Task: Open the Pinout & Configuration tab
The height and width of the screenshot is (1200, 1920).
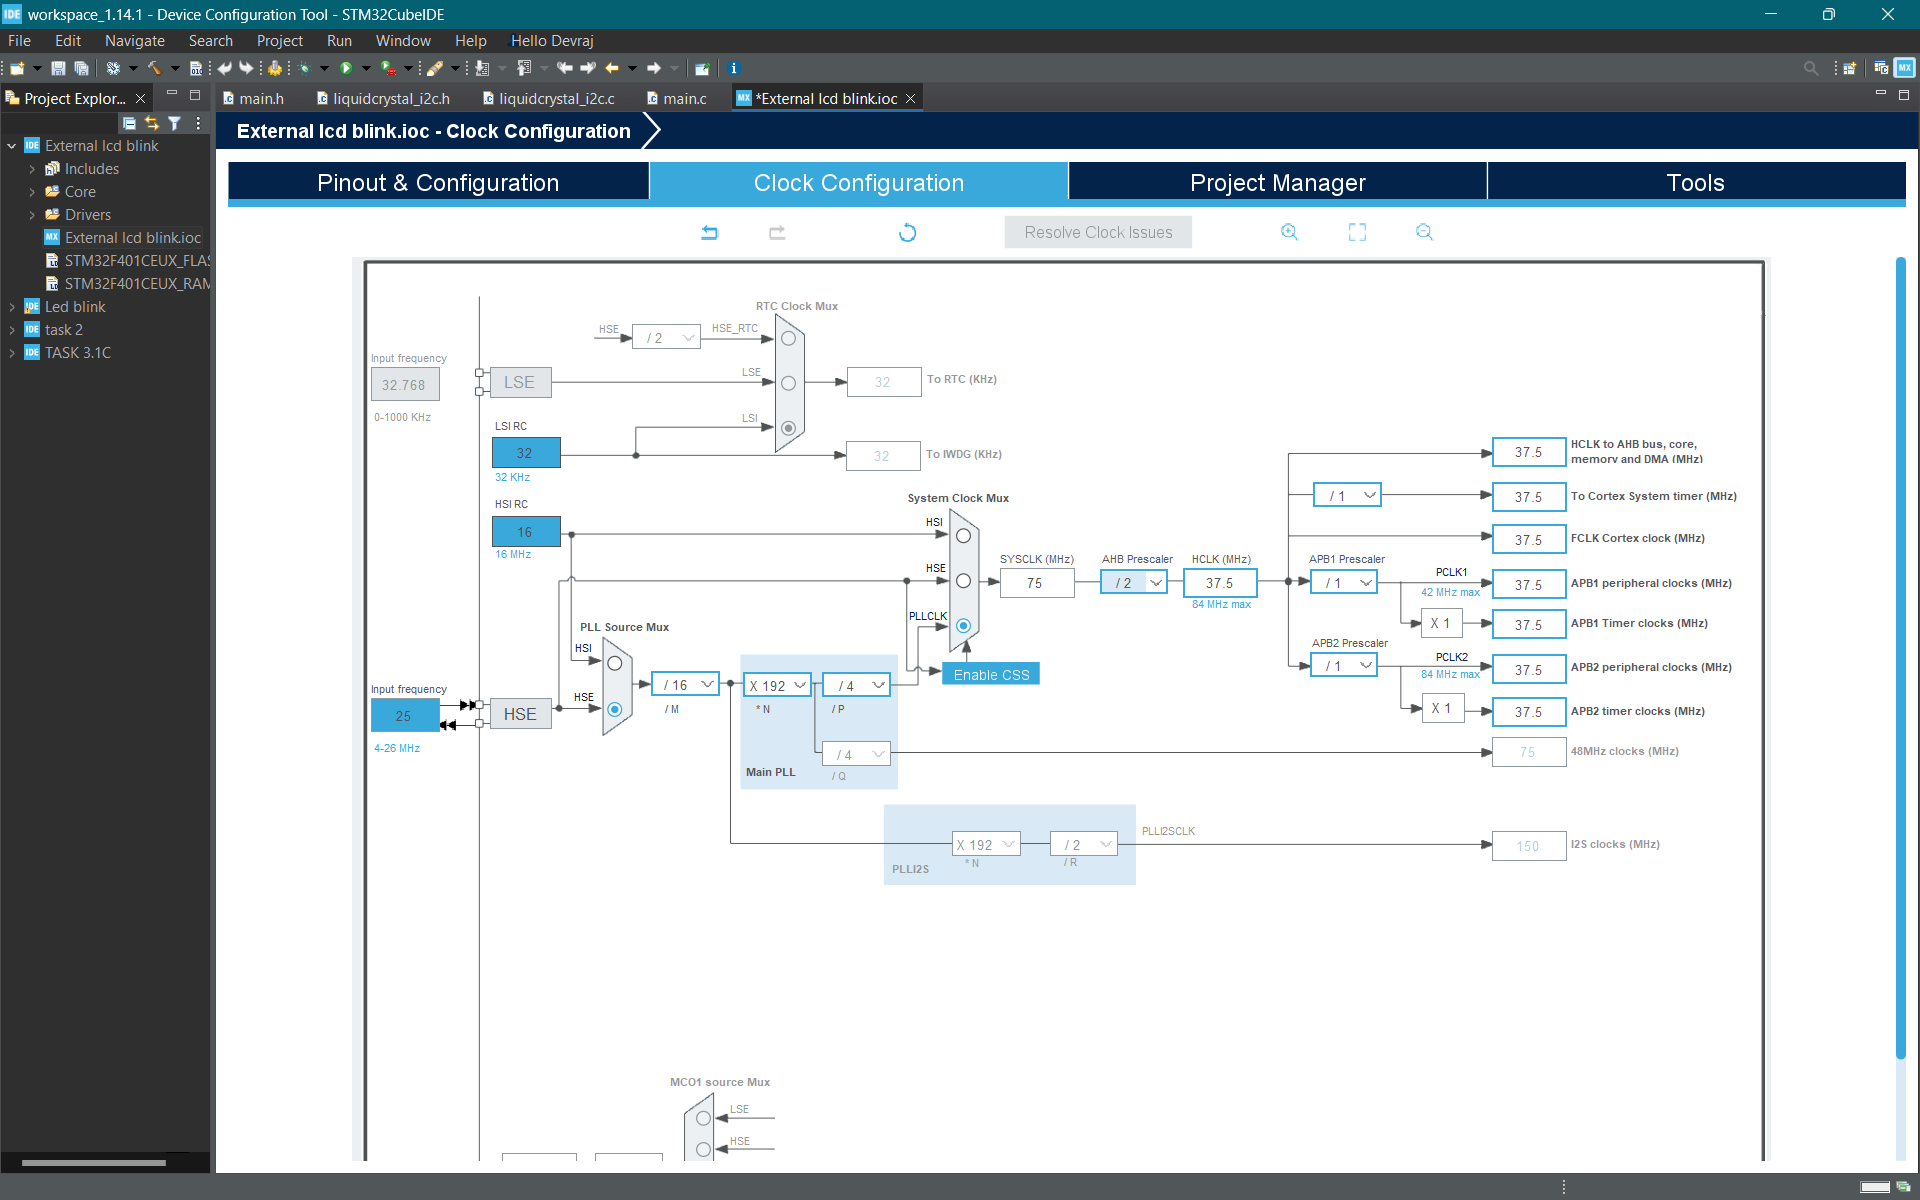Action: (438, 183)
